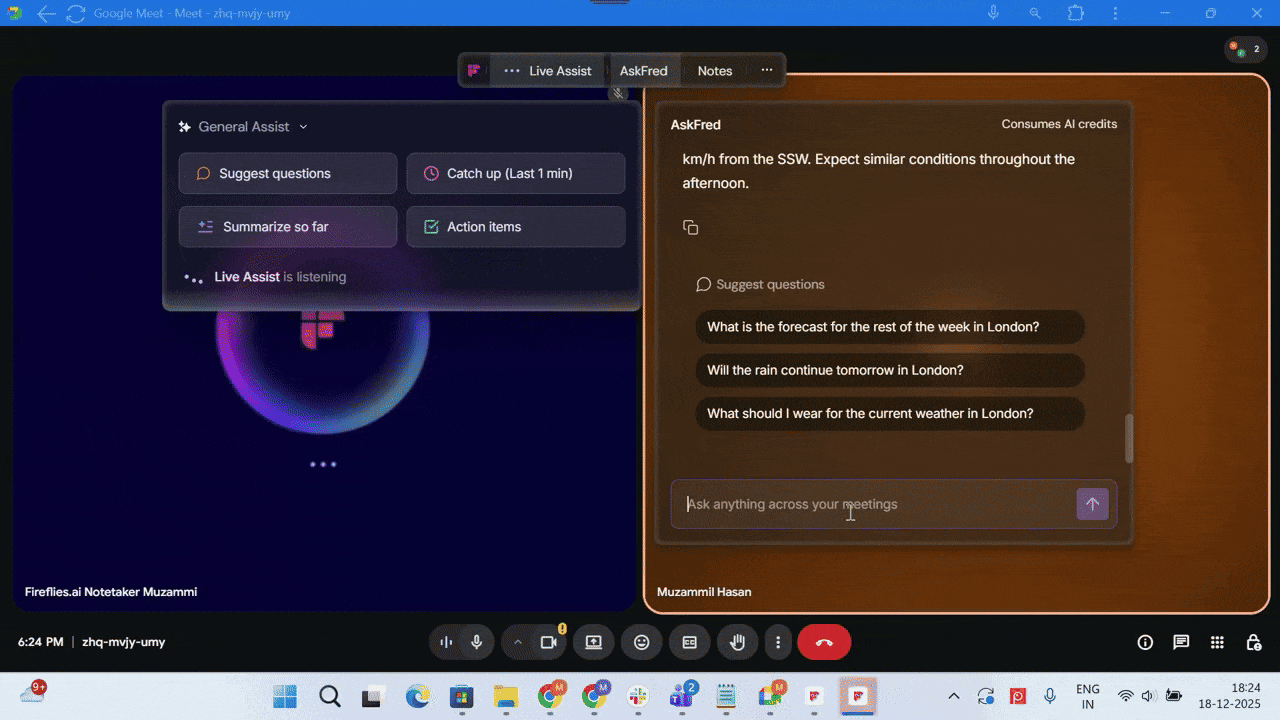The width and height of the screenshot is (1280, 720).
Task: Click the Fireflies logo on the overlay
Action: click(473, 70)
